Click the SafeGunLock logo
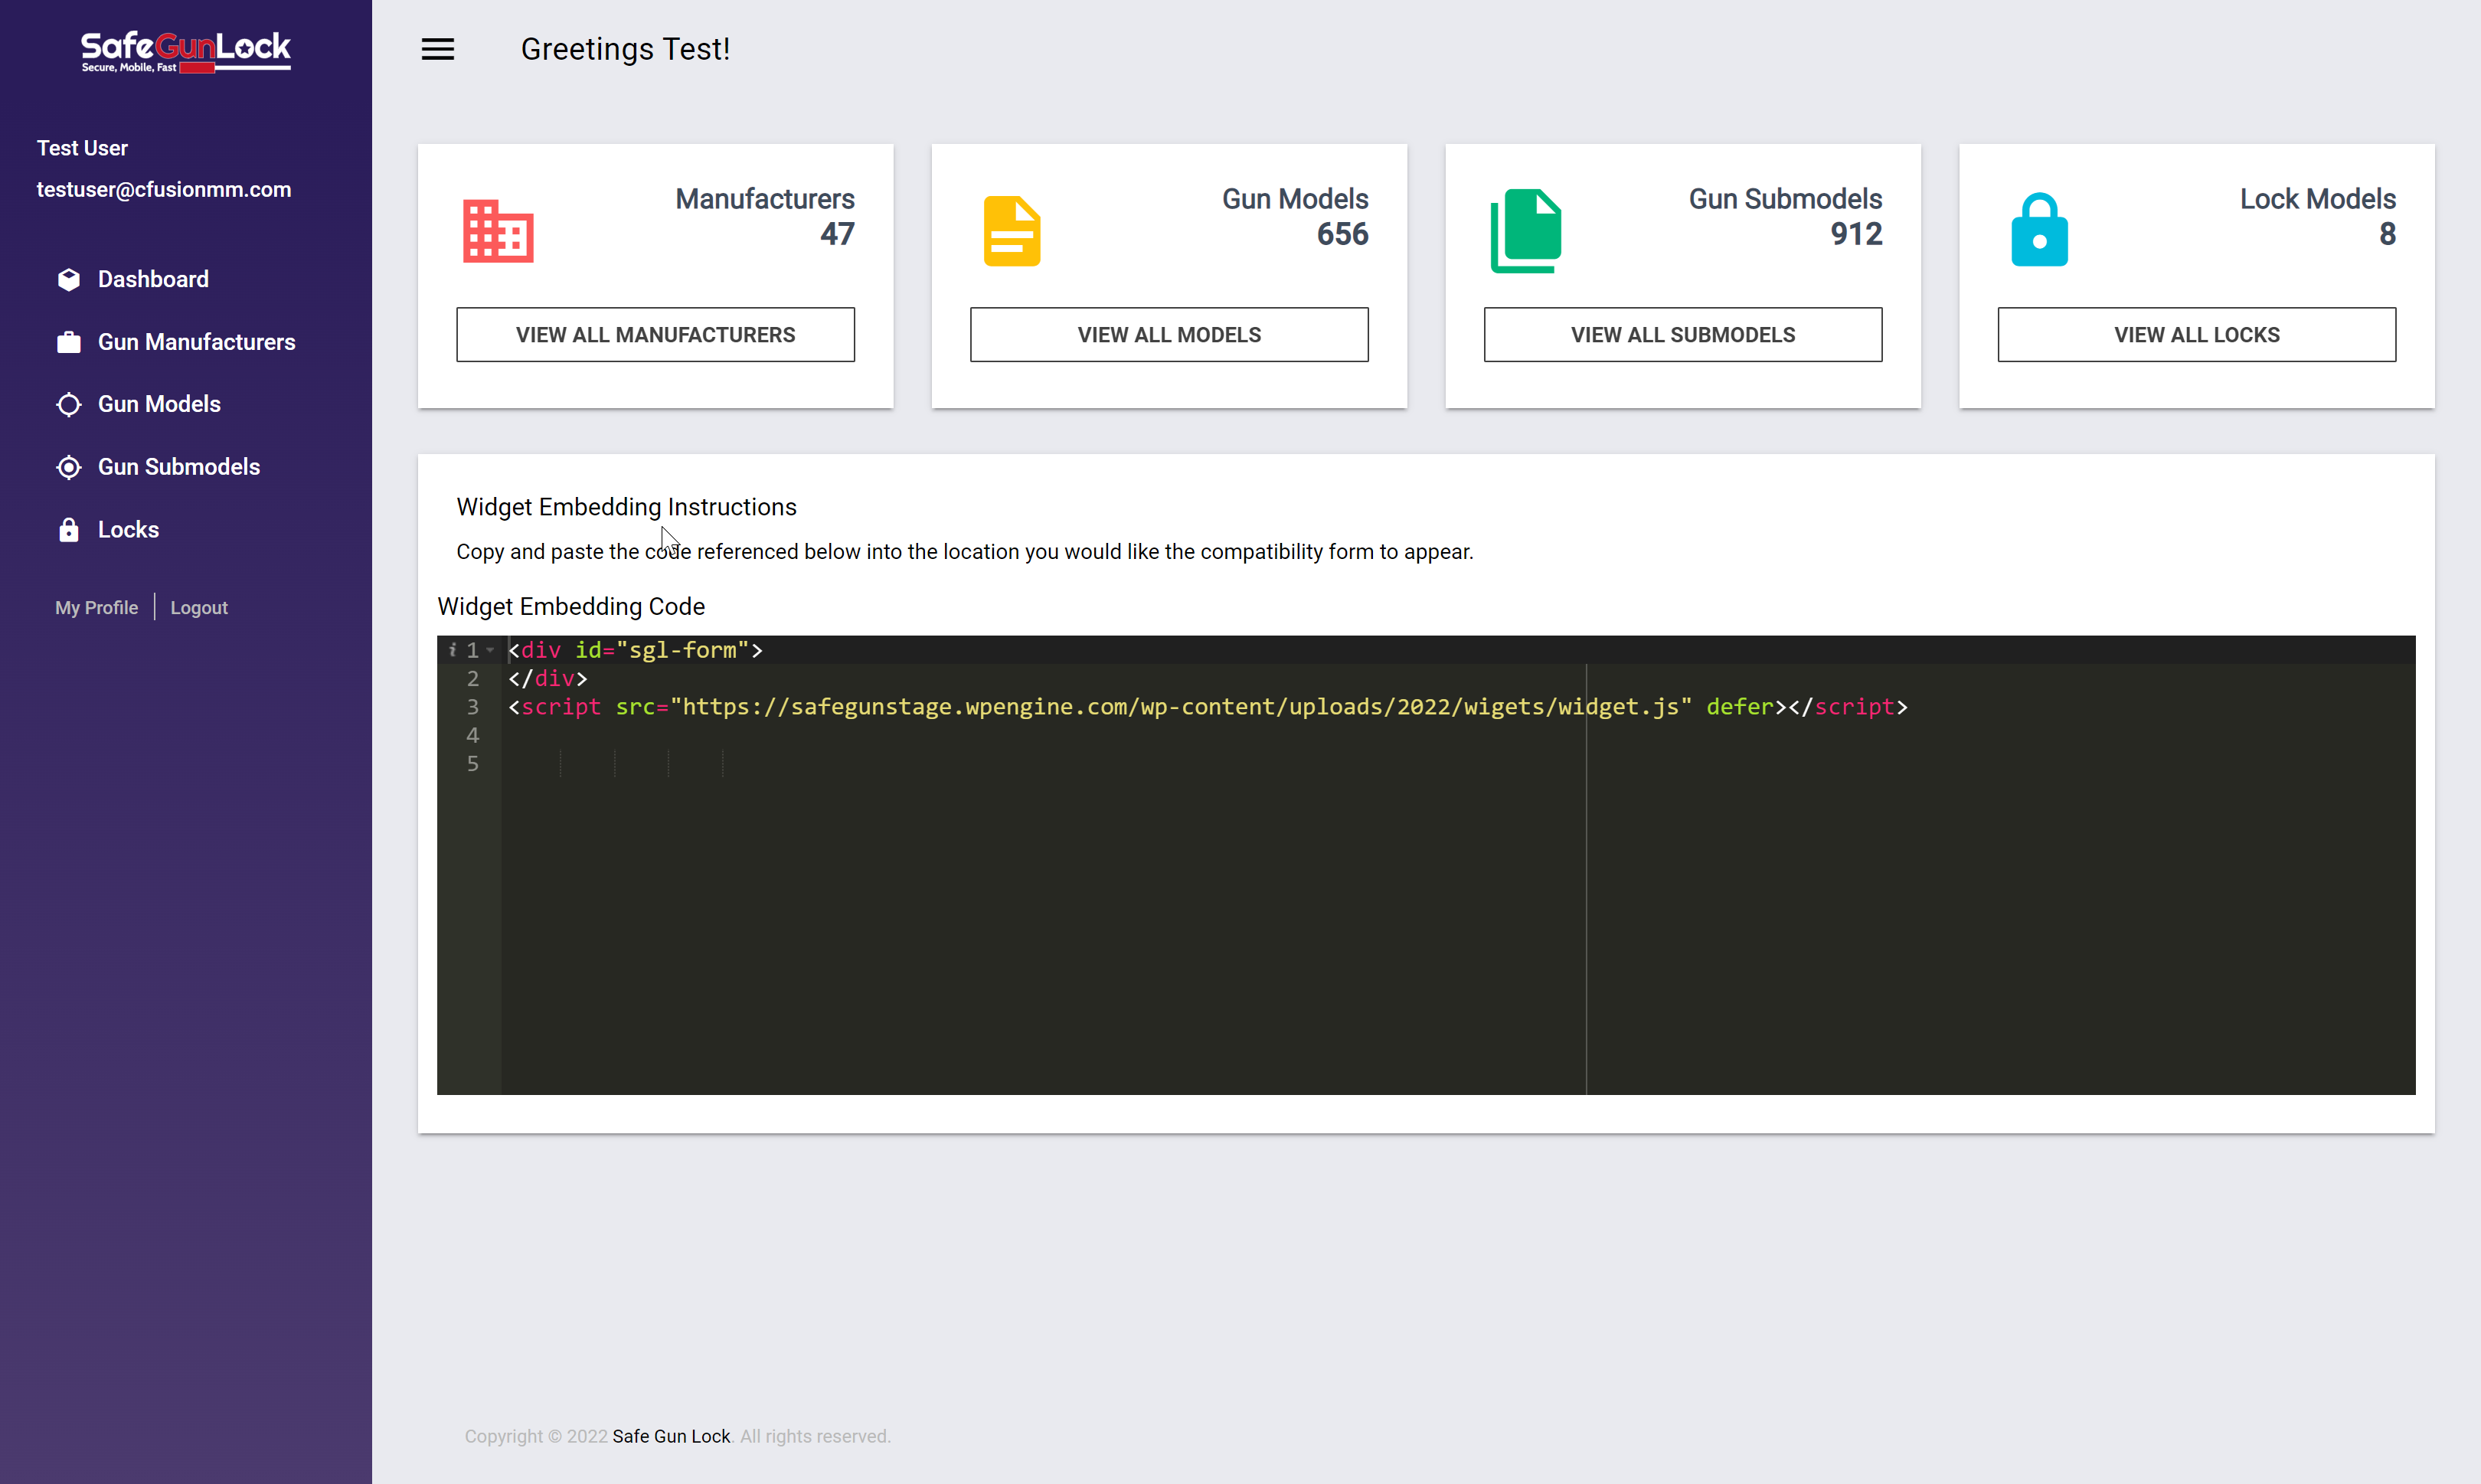 click(x=186, y=51)
